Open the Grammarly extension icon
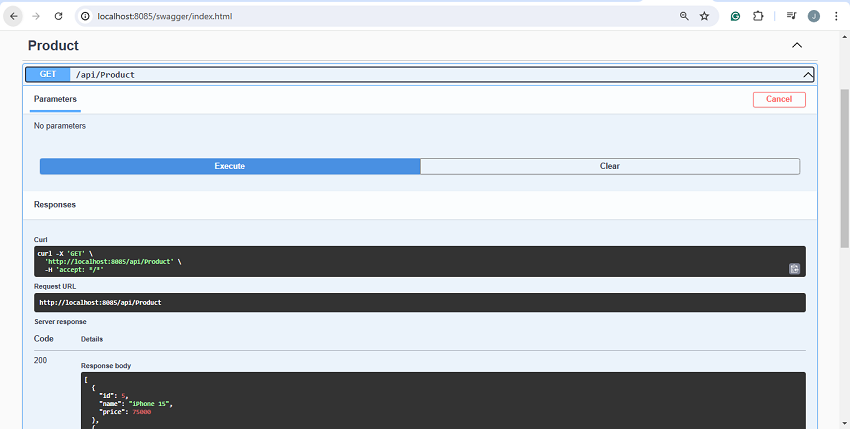The width and height of the screenshot is (850, 429). click(x=735, y=16)
